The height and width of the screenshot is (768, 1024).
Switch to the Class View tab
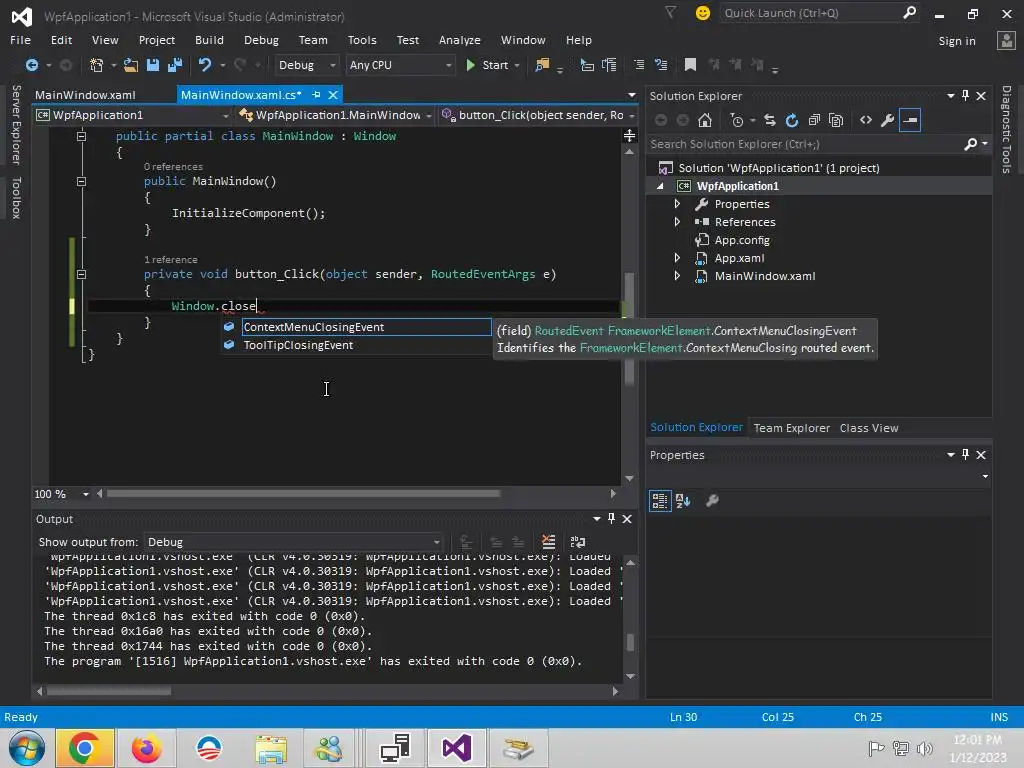click(869, 428)
